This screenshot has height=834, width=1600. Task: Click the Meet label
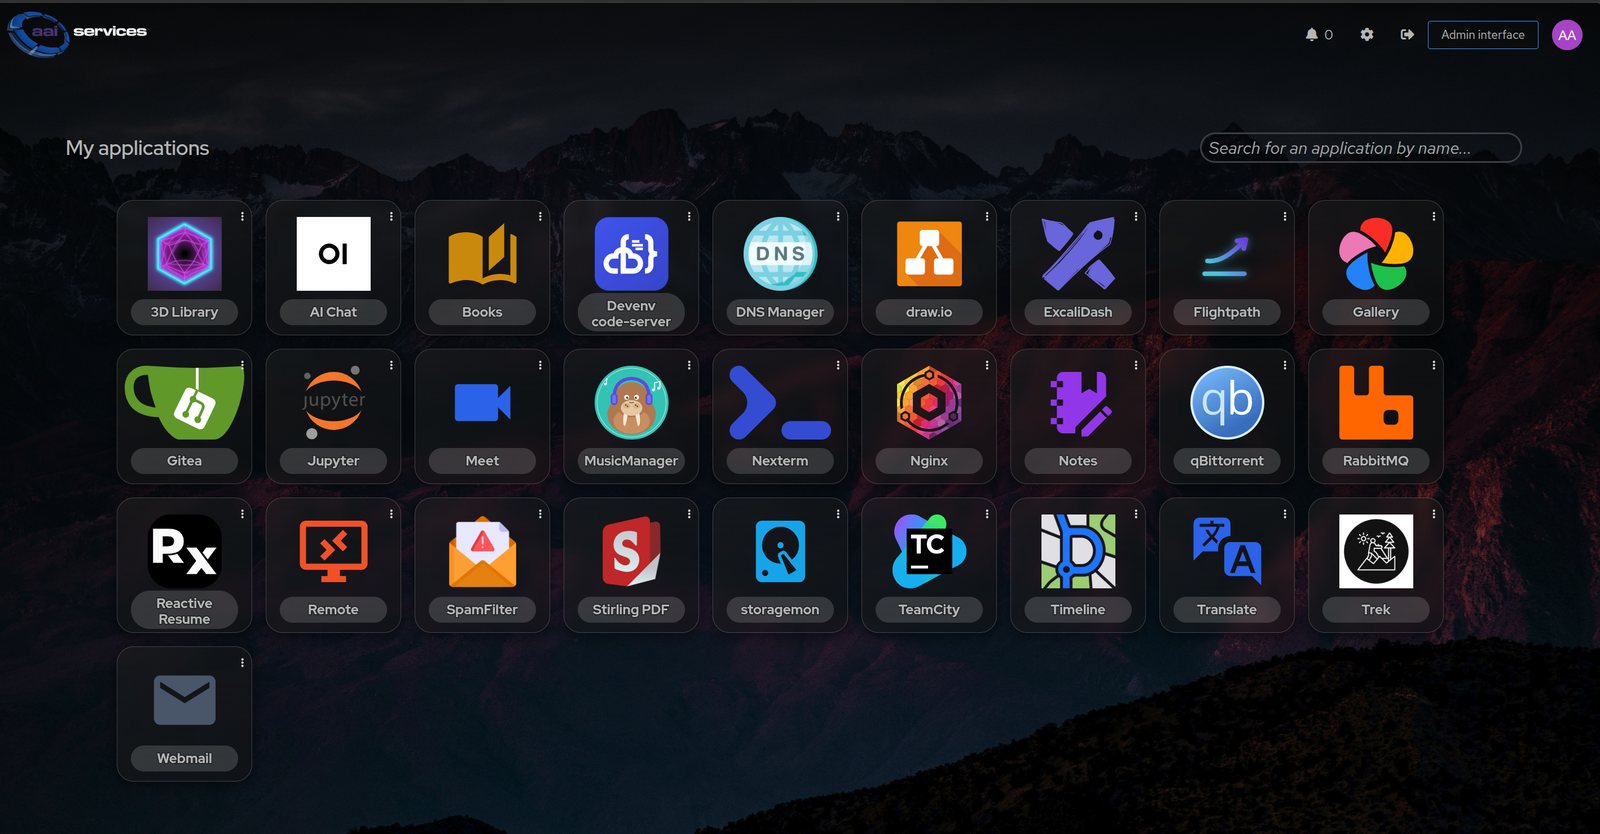482,461
